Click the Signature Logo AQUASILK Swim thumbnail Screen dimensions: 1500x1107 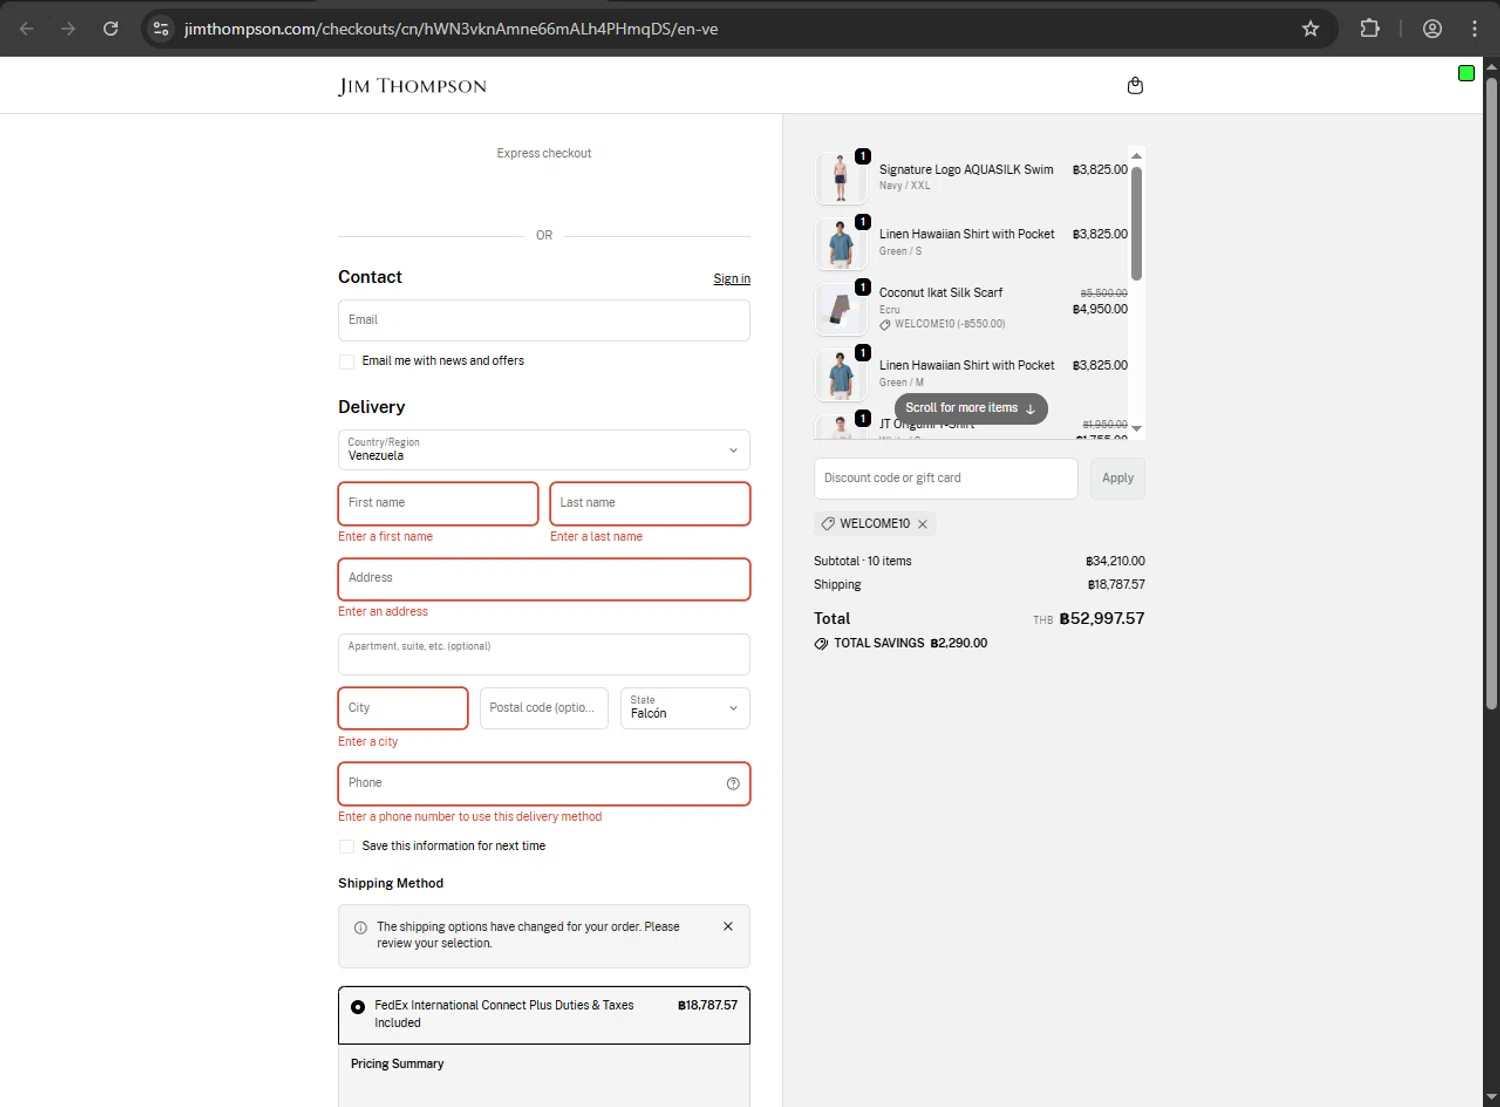click(841, 178)
